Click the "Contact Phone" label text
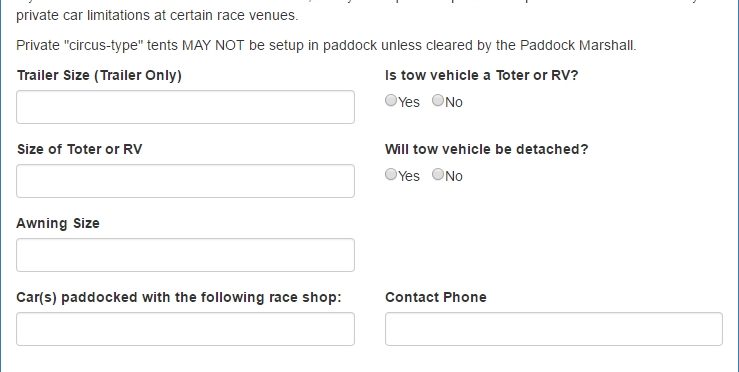This screenshot has height=372, width=739. (x=435, y=297)
